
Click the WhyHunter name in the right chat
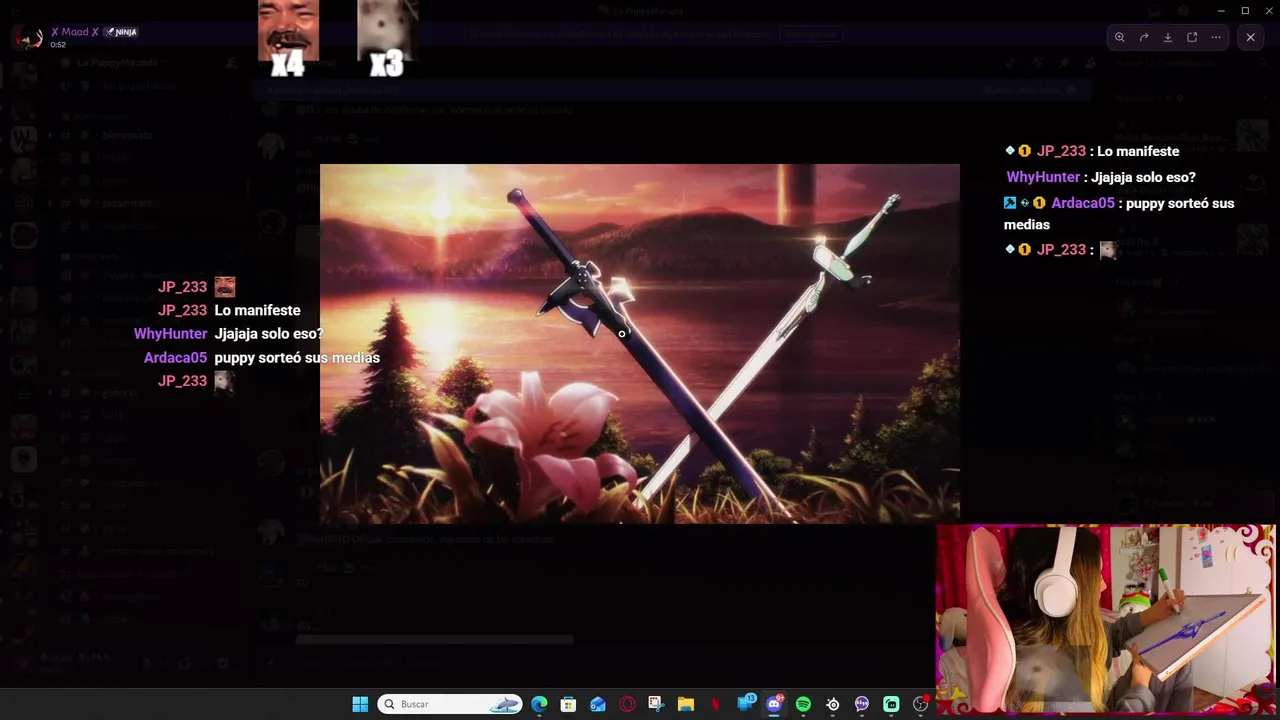[x=1043, y=177]
